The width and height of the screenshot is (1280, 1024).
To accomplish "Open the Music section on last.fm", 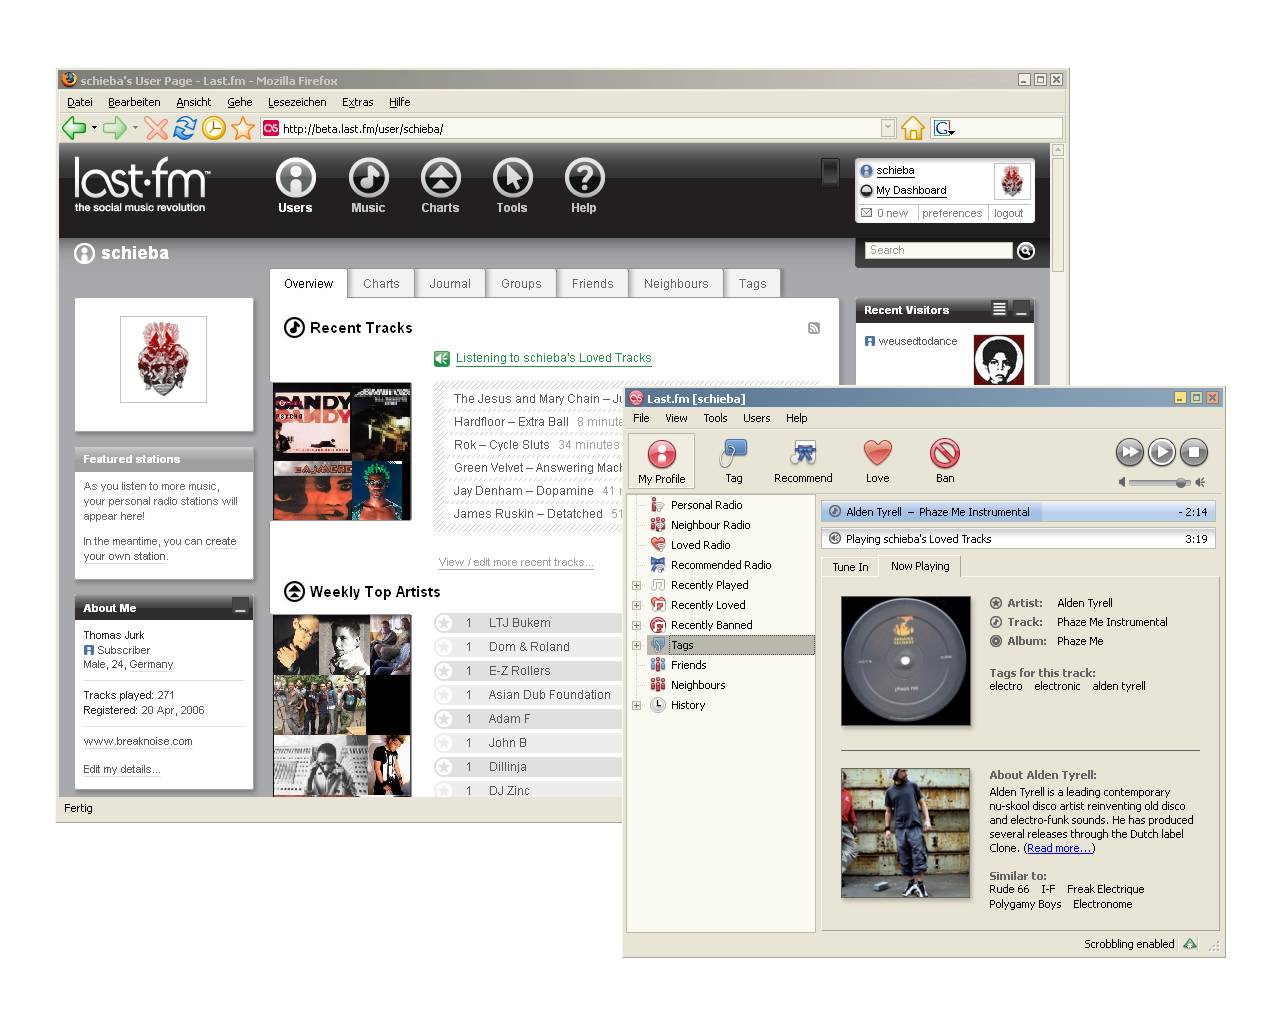I will (x=368, y=186).
